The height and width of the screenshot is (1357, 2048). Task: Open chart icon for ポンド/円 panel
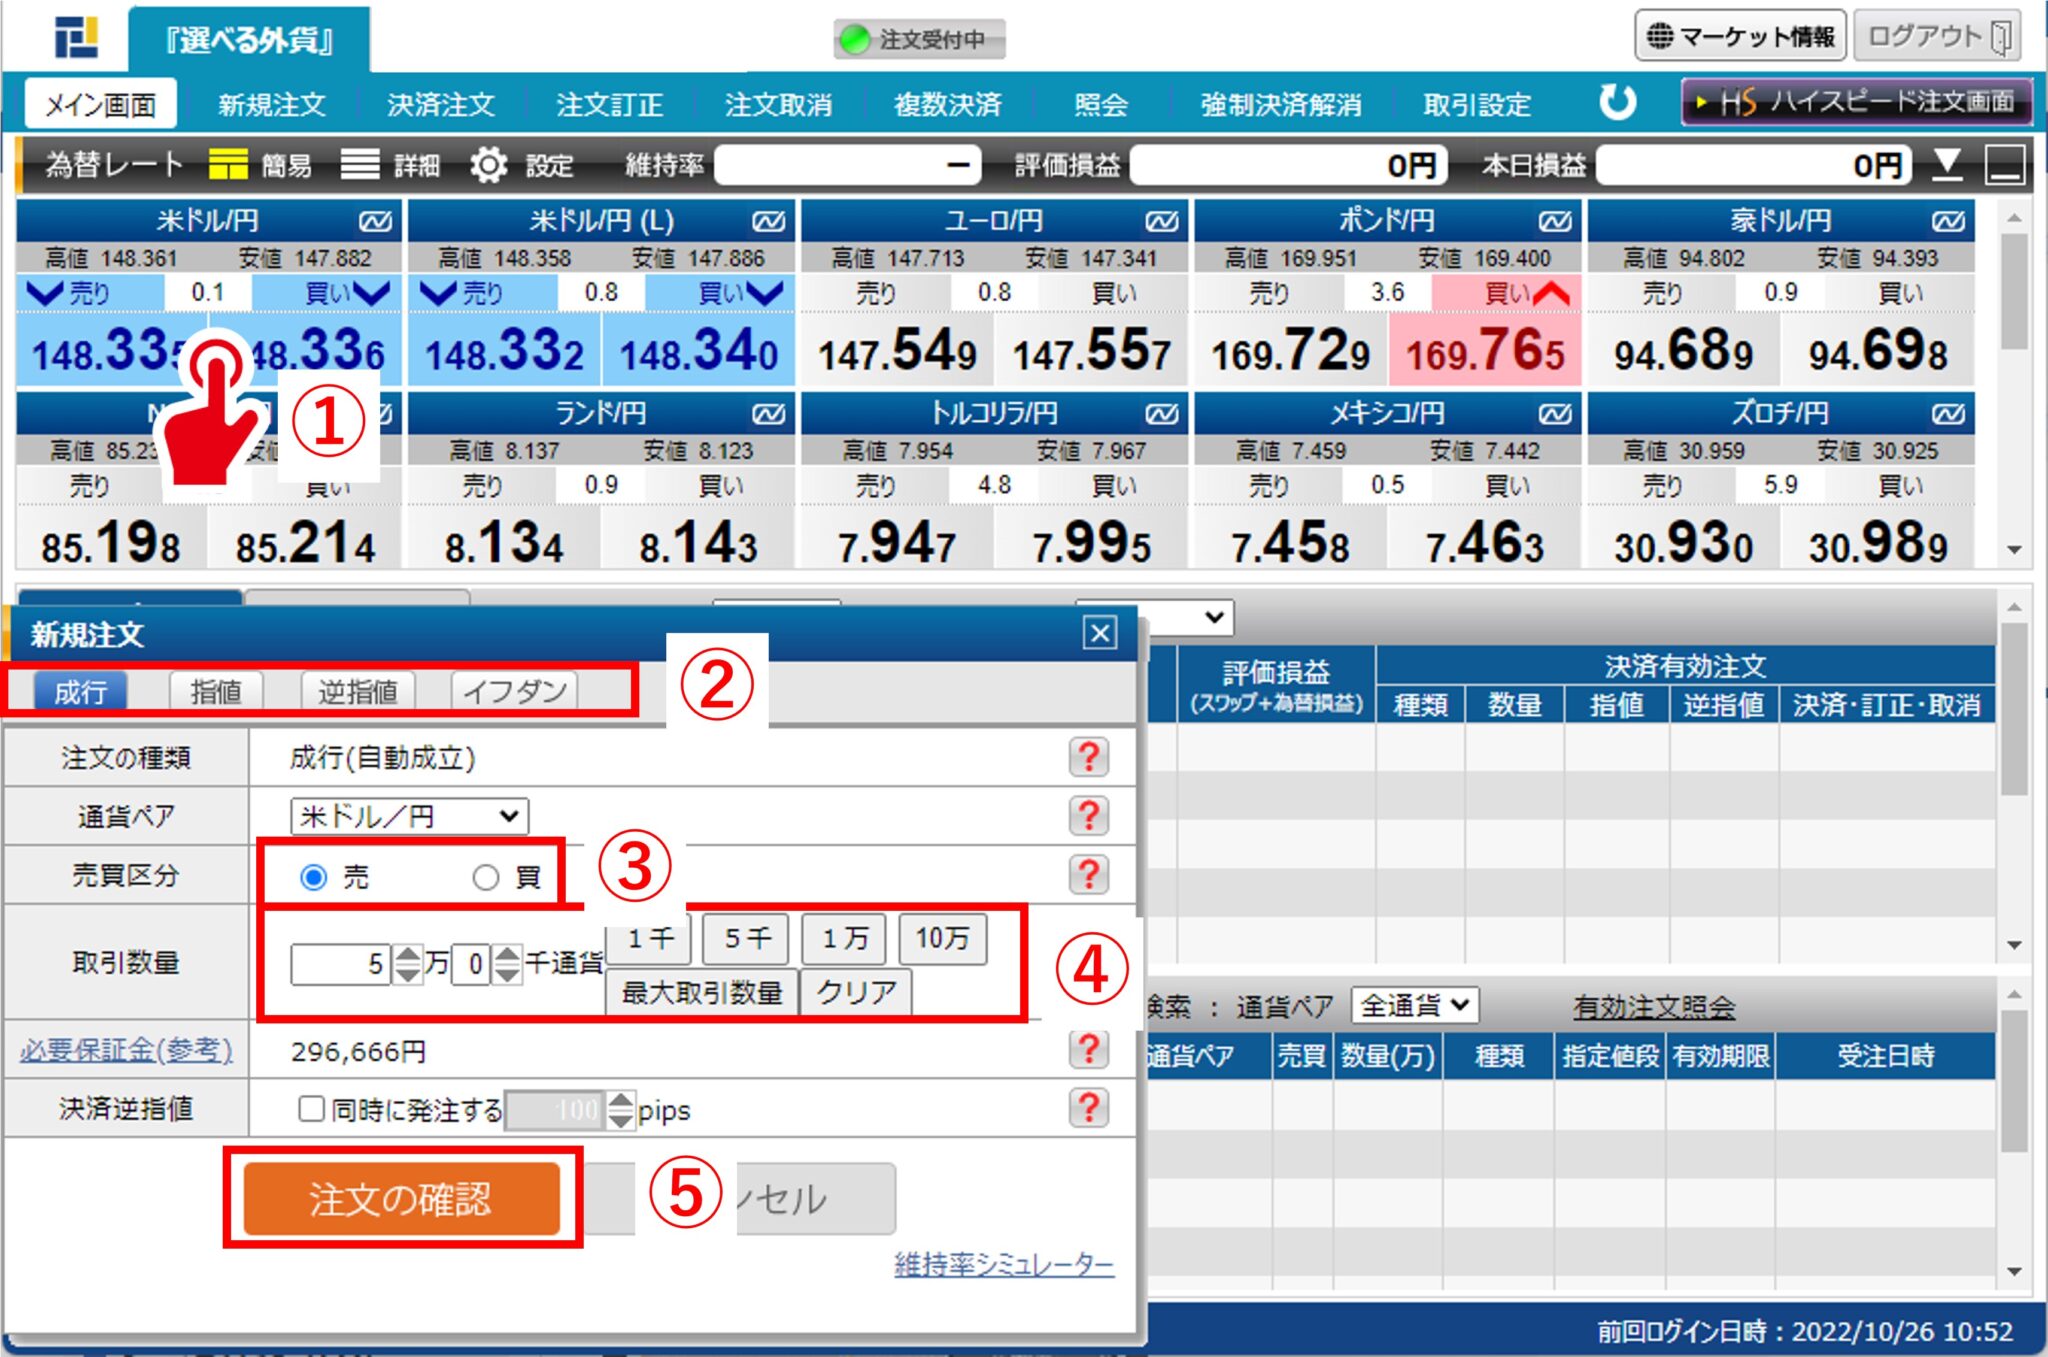(x=1555, y=220)
